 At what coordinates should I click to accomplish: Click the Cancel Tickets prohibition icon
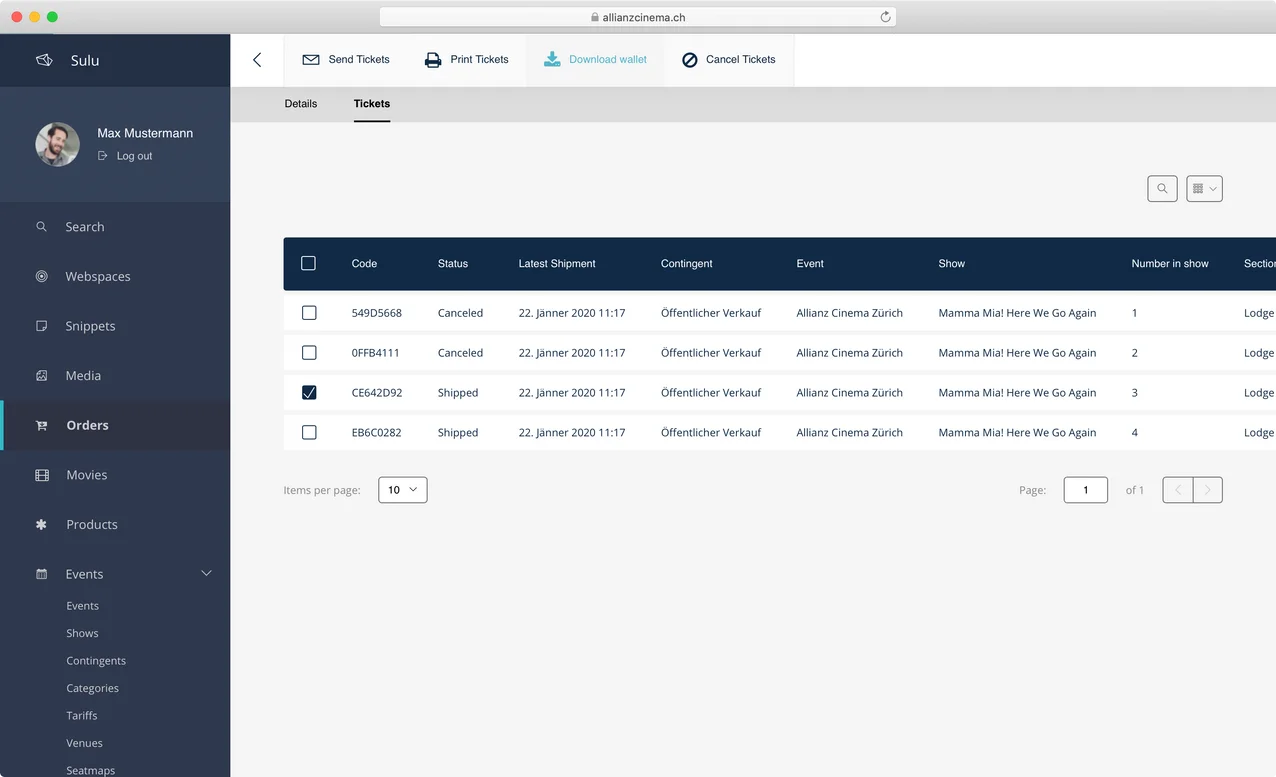click(x=689, y=60)
